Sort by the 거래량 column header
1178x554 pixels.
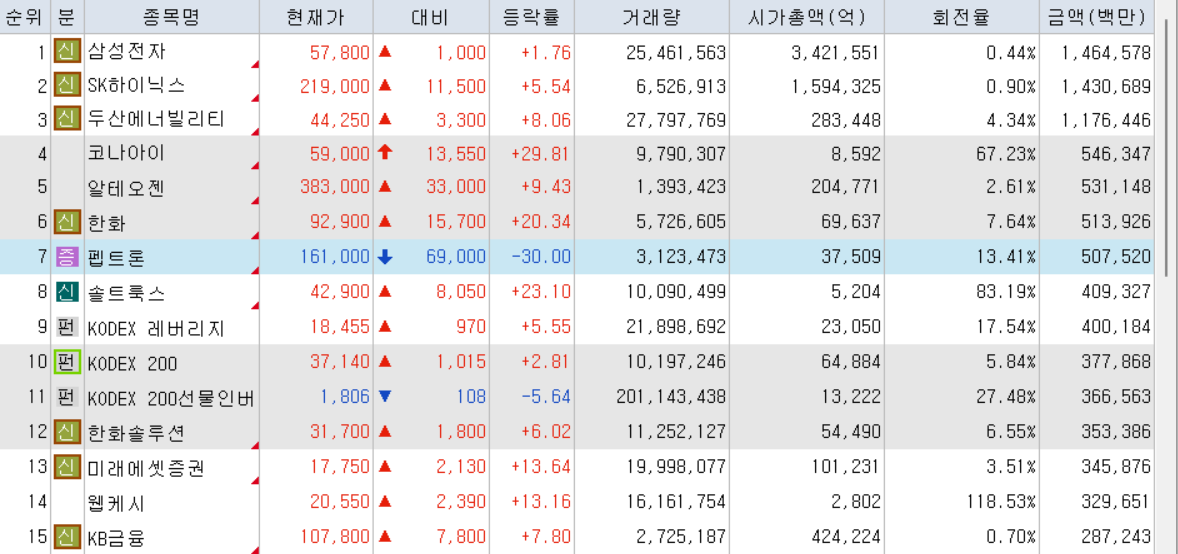tap(652, 17)
